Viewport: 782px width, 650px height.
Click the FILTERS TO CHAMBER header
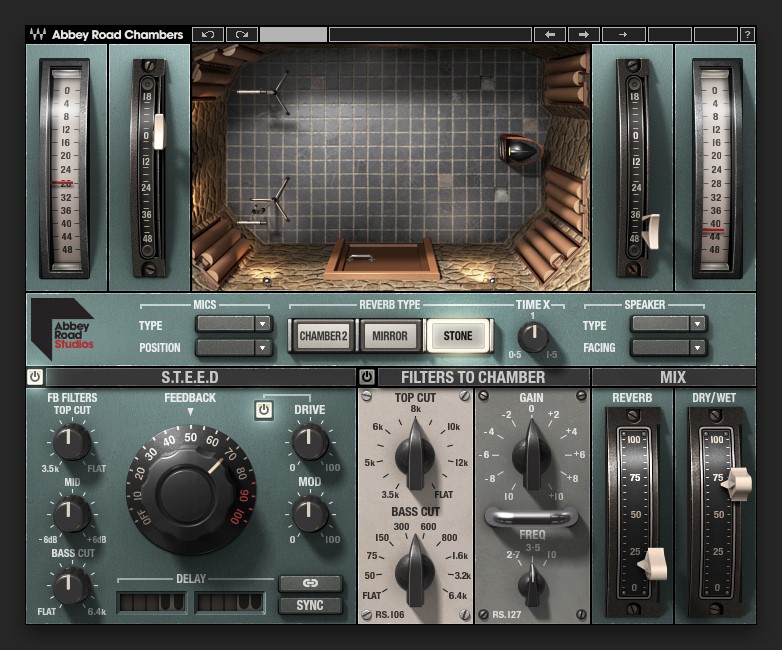pos(473,377)
